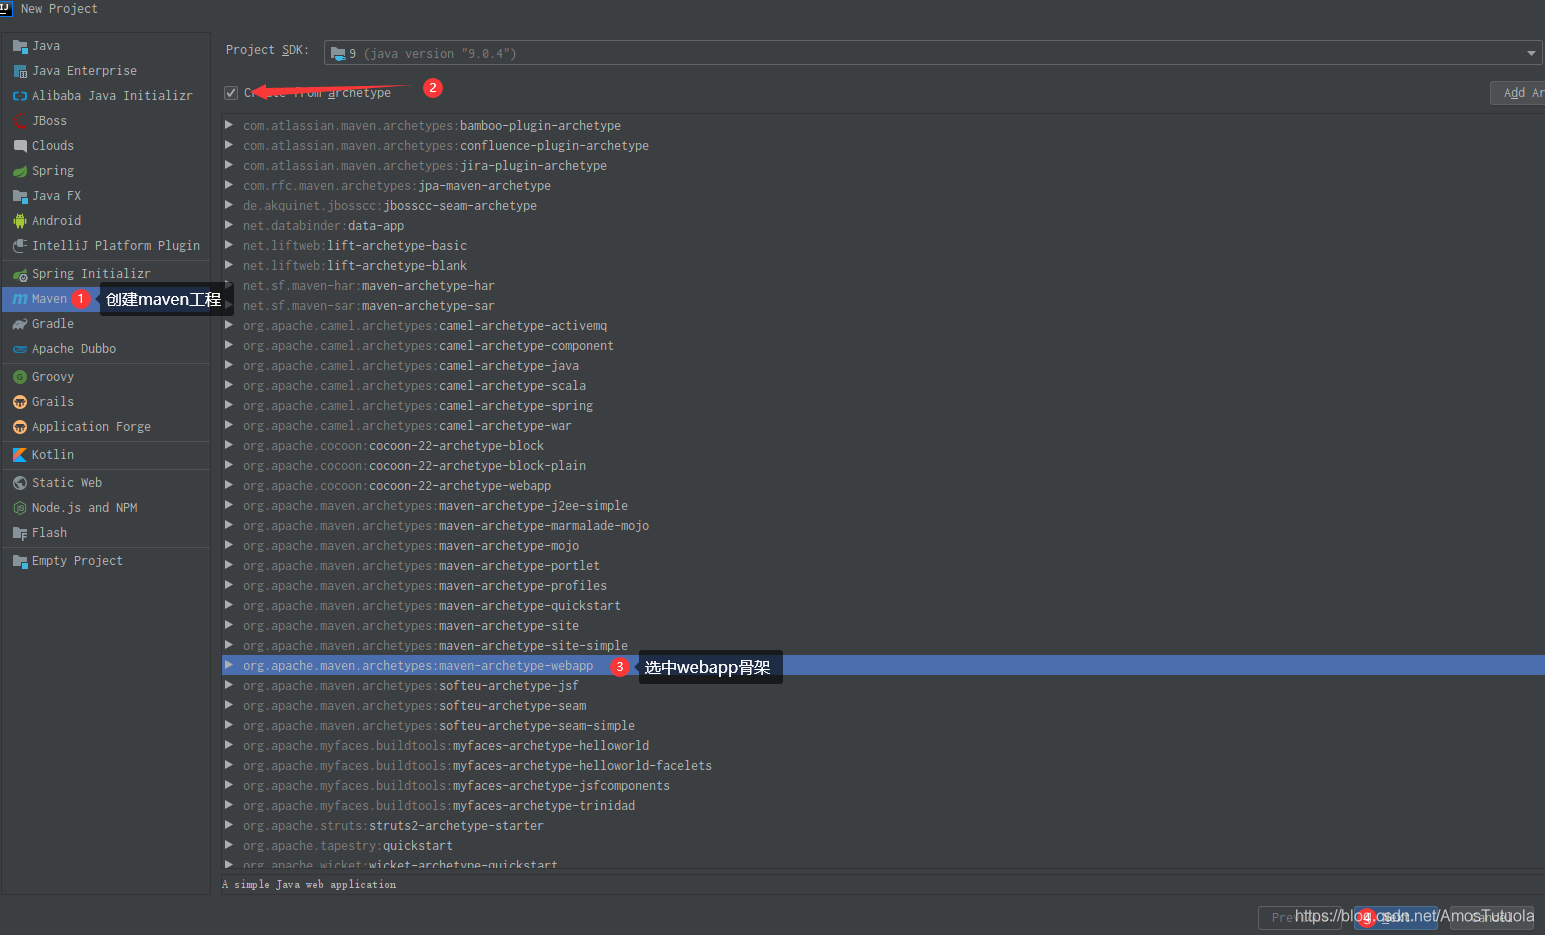Select the Static Web globe icon
The image size is (1545, 935).
(x=20, y=483)
